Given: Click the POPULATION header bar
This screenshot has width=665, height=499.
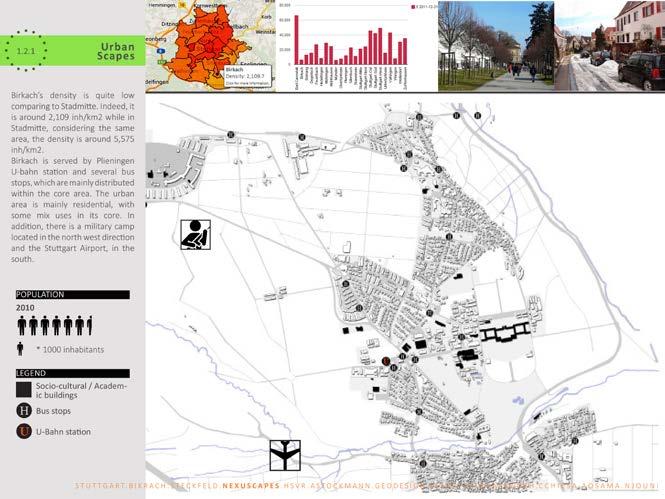Looking at the screenshot, I should click(x=73, y=295).
